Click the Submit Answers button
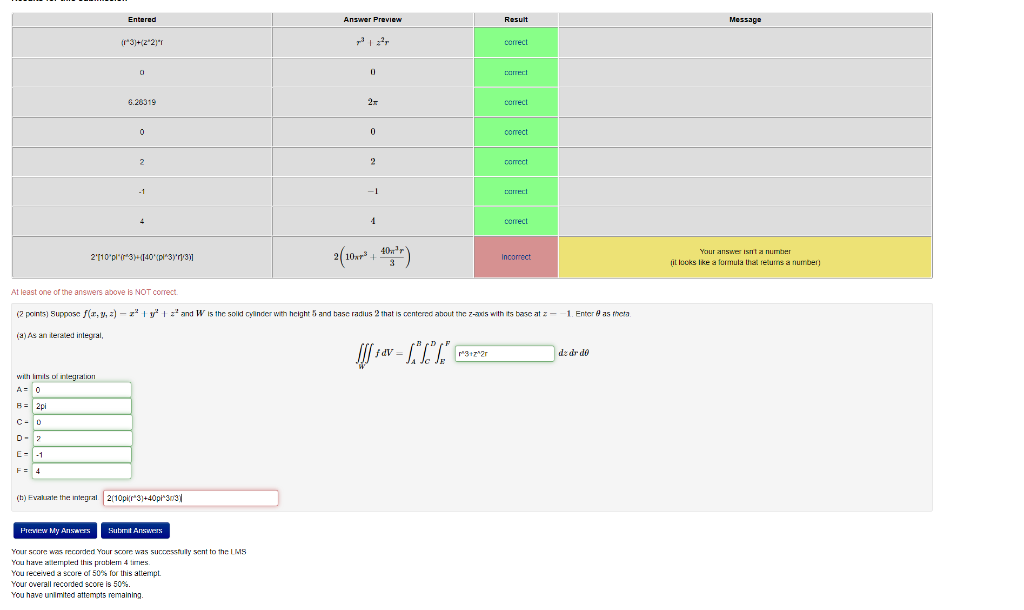 point(135,530)
